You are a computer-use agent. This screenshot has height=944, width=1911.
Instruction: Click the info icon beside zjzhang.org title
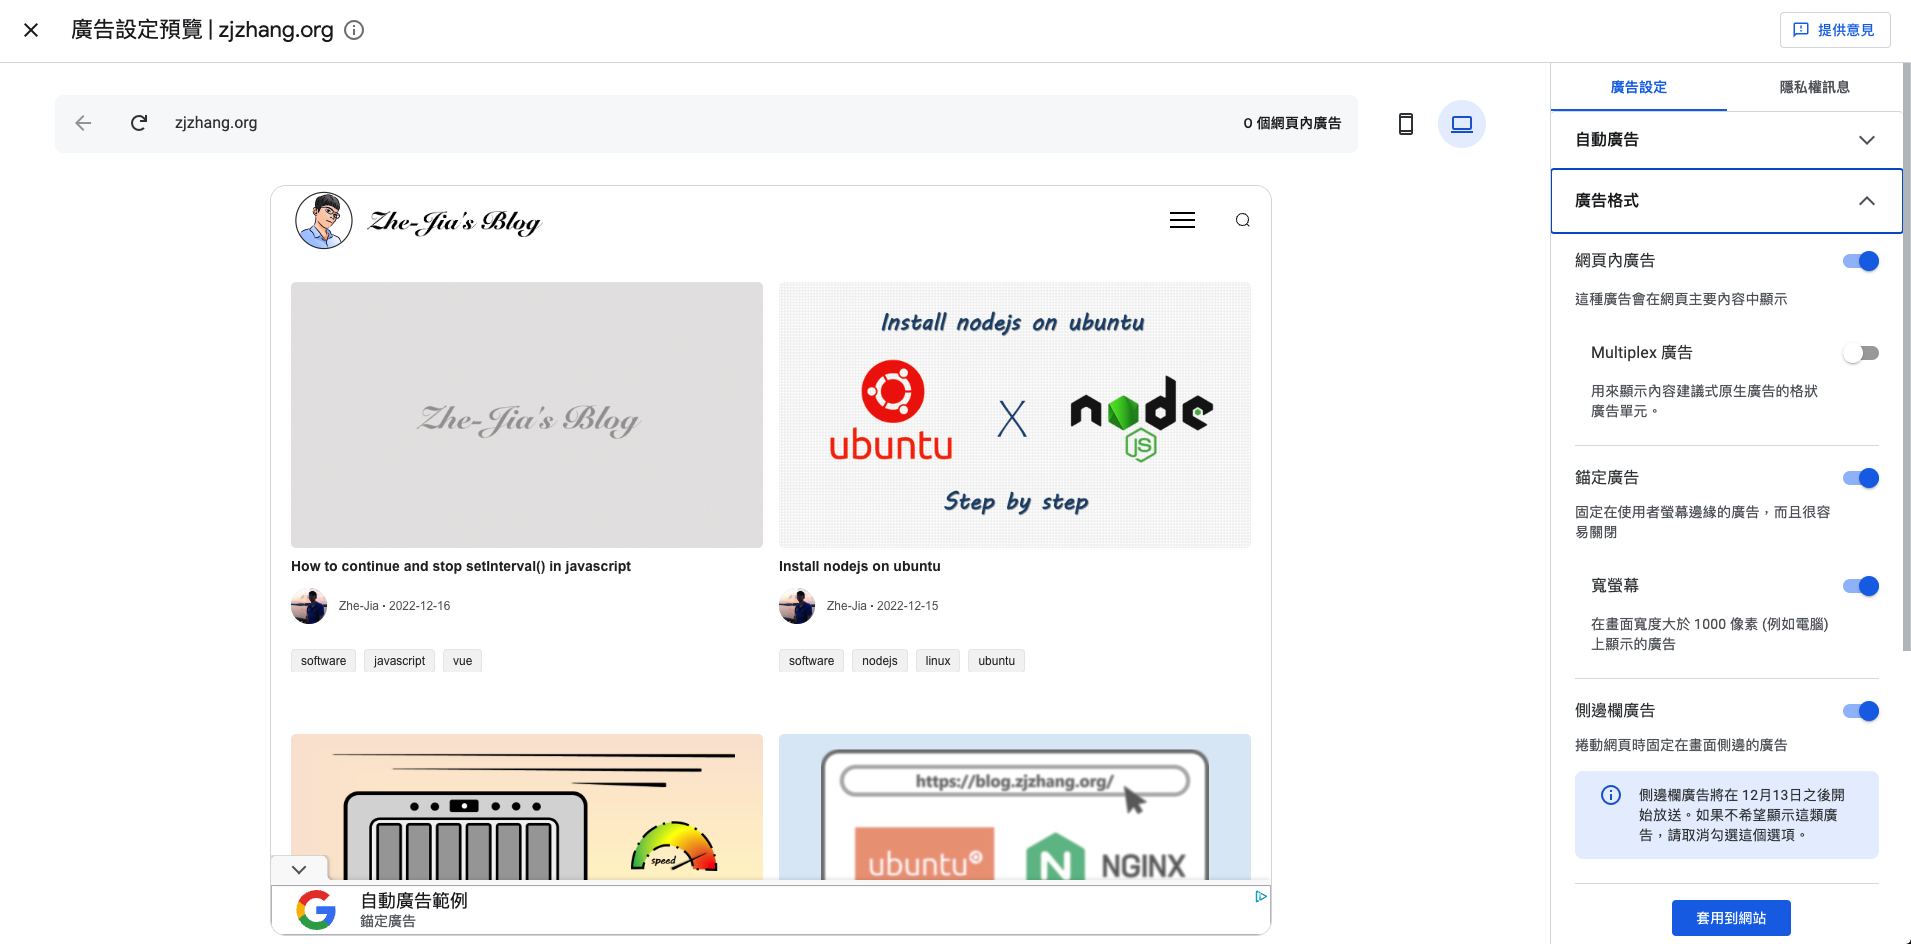point(354,30)
